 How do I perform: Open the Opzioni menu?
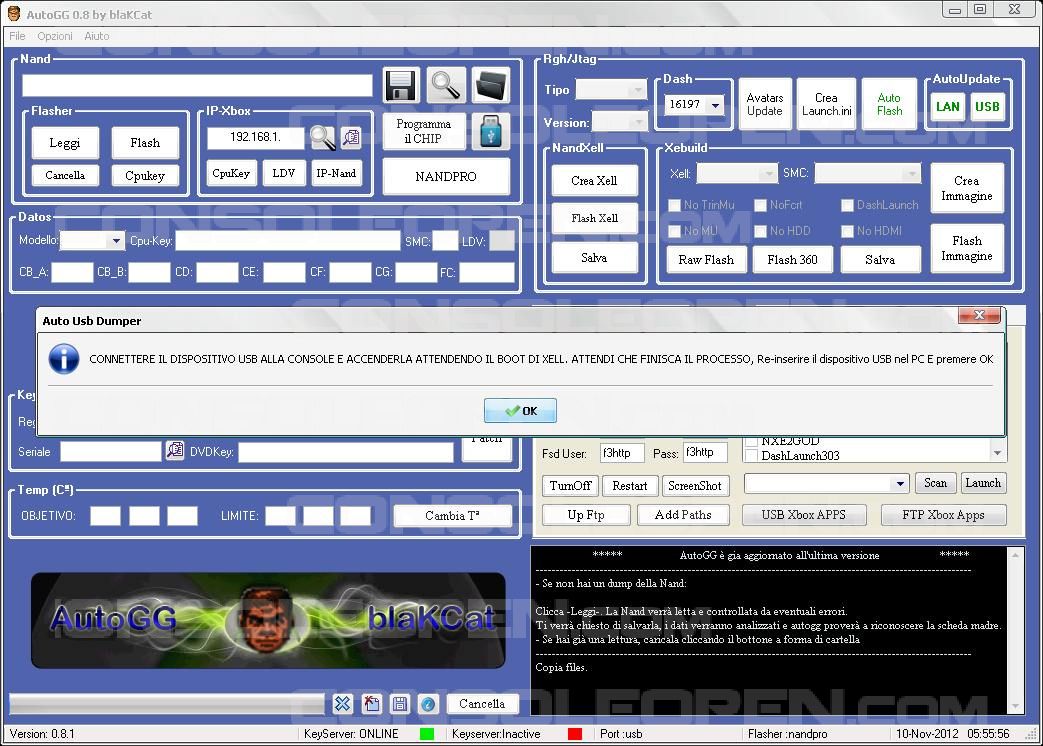55,36
